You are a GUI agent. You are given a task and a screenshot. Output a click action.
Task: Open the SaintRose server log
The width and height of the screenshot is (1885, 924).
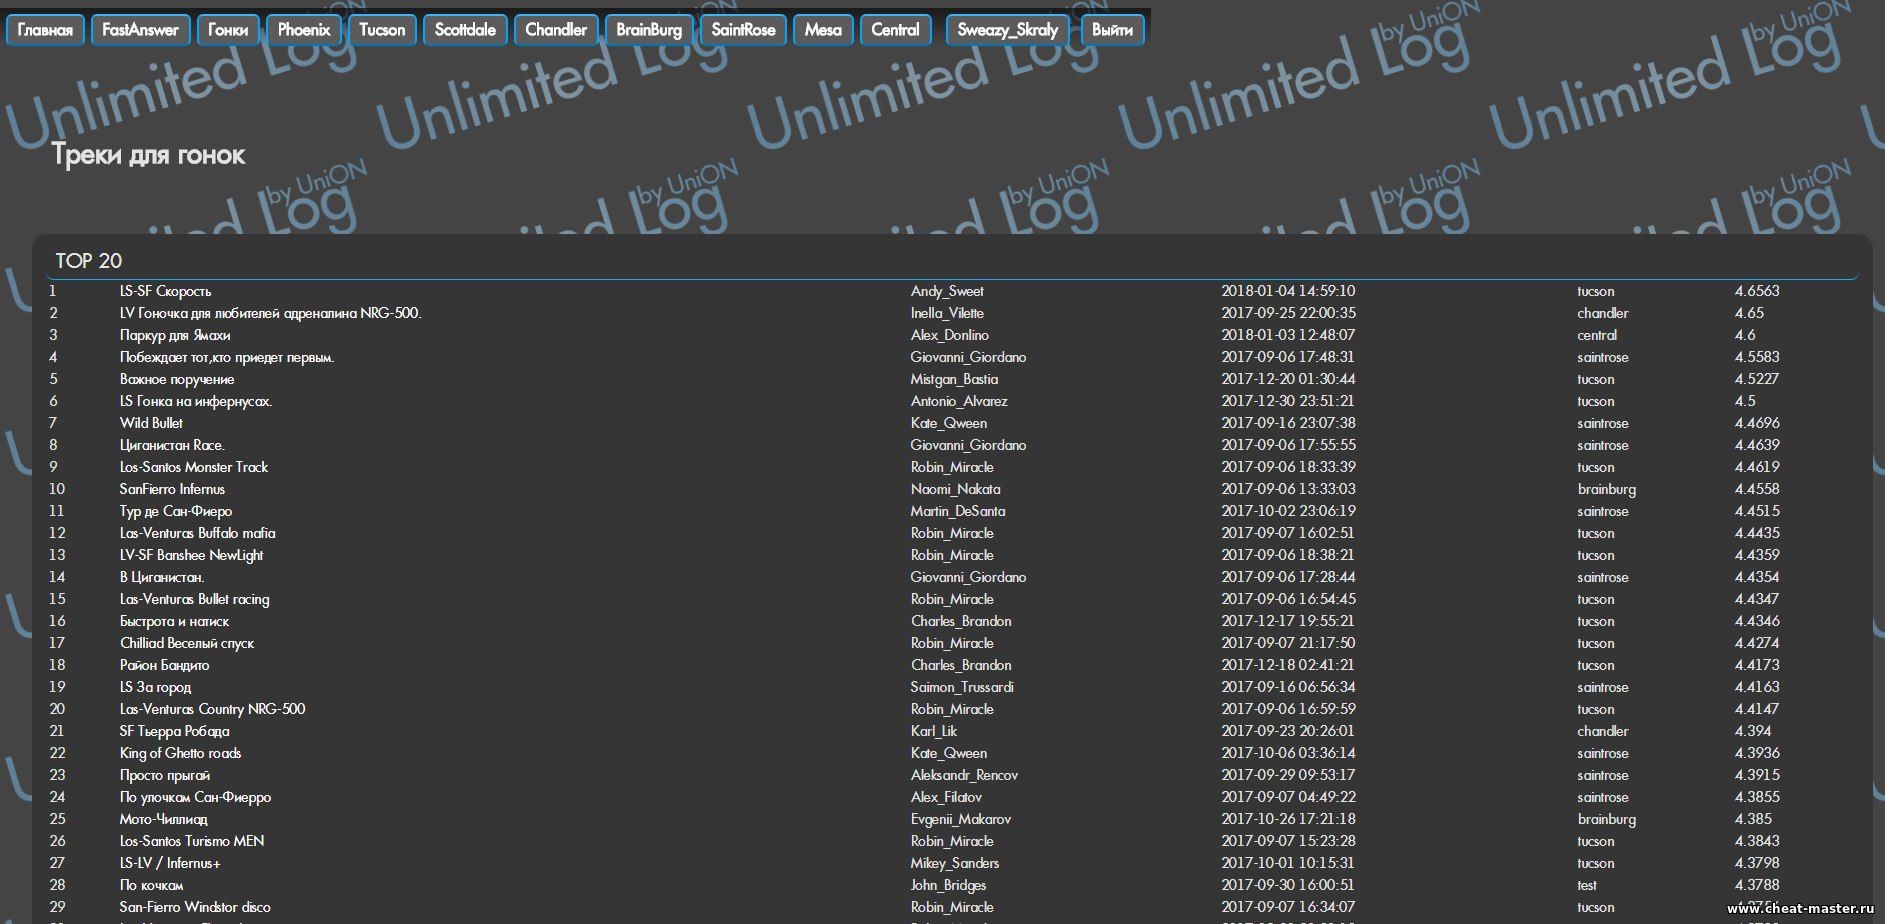[743, 30]
